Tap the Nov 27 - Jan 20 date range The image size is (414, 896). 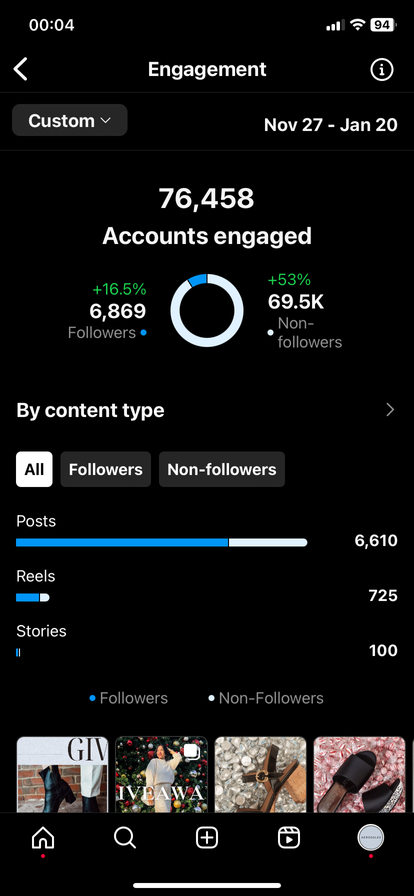pyautogui.click(x=331, y=125)
